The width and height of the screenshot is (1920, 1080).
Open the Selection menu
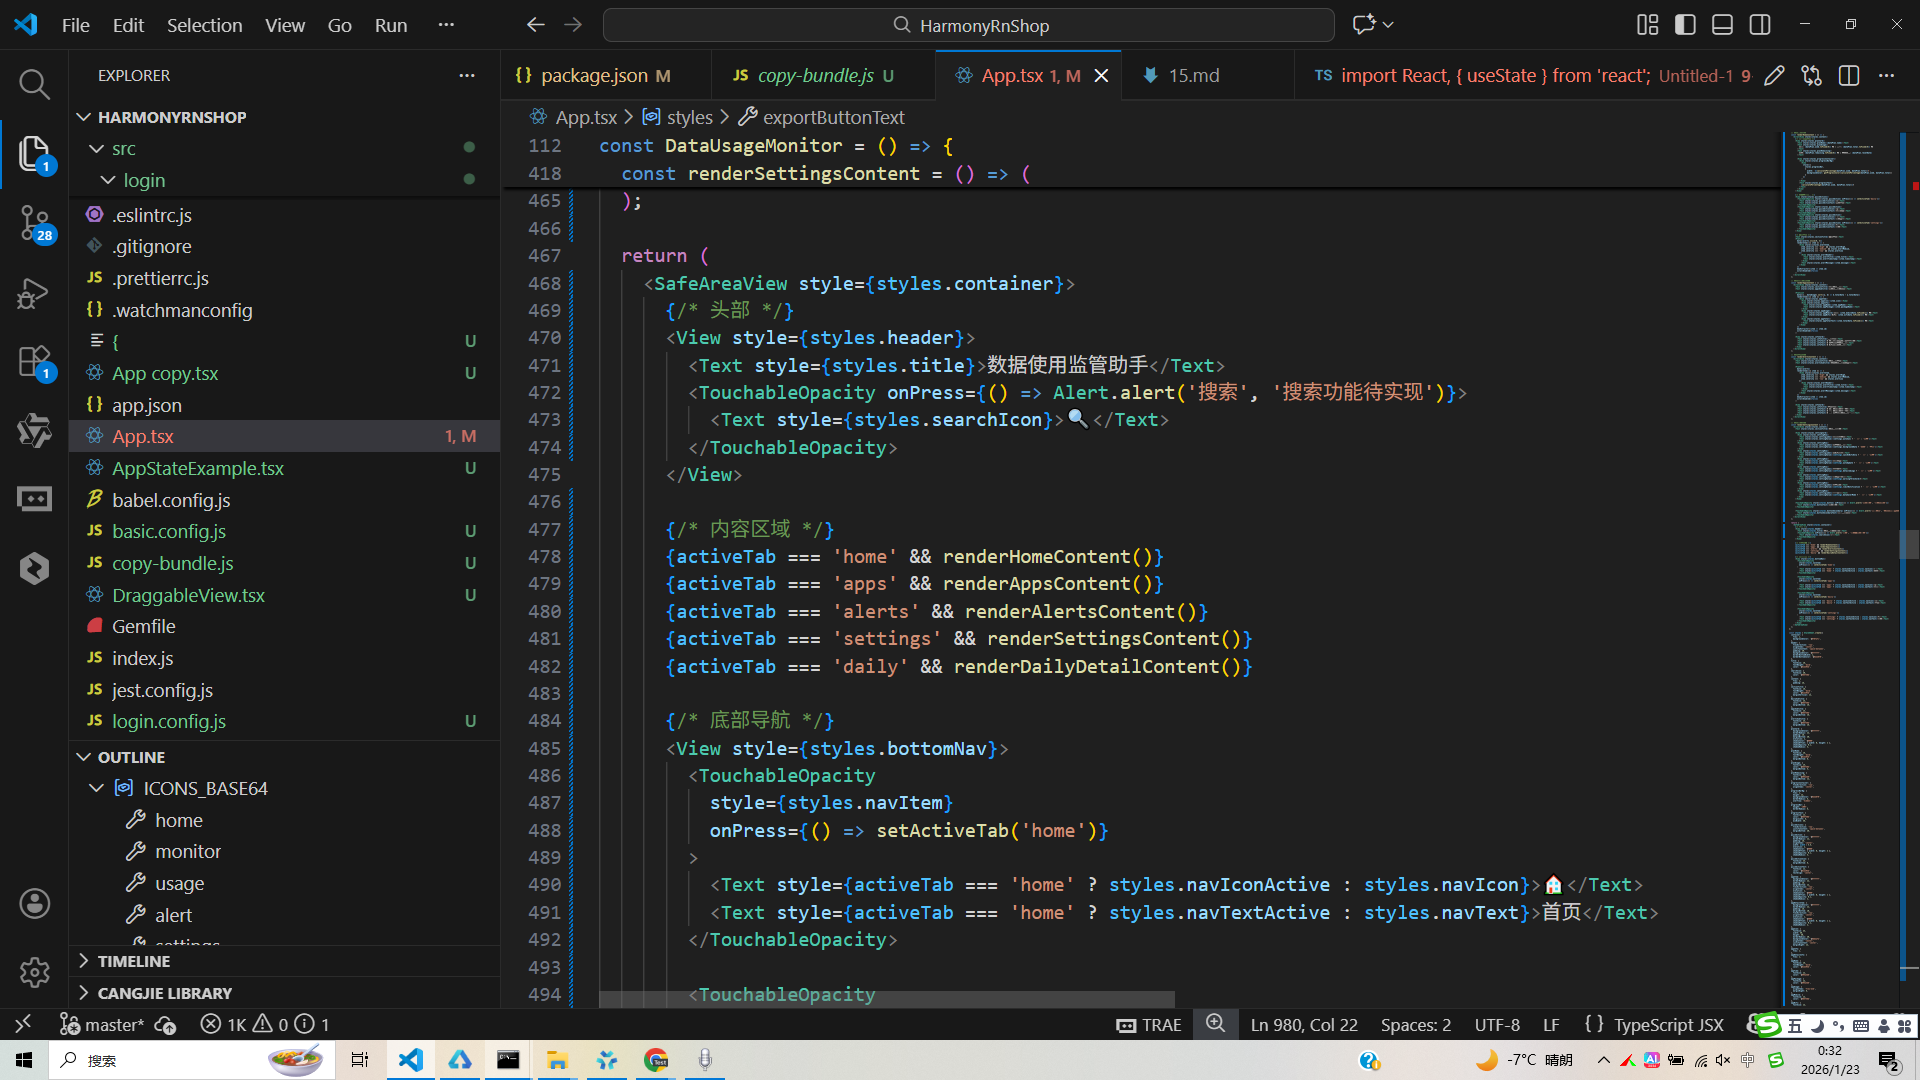coord(204,25)
